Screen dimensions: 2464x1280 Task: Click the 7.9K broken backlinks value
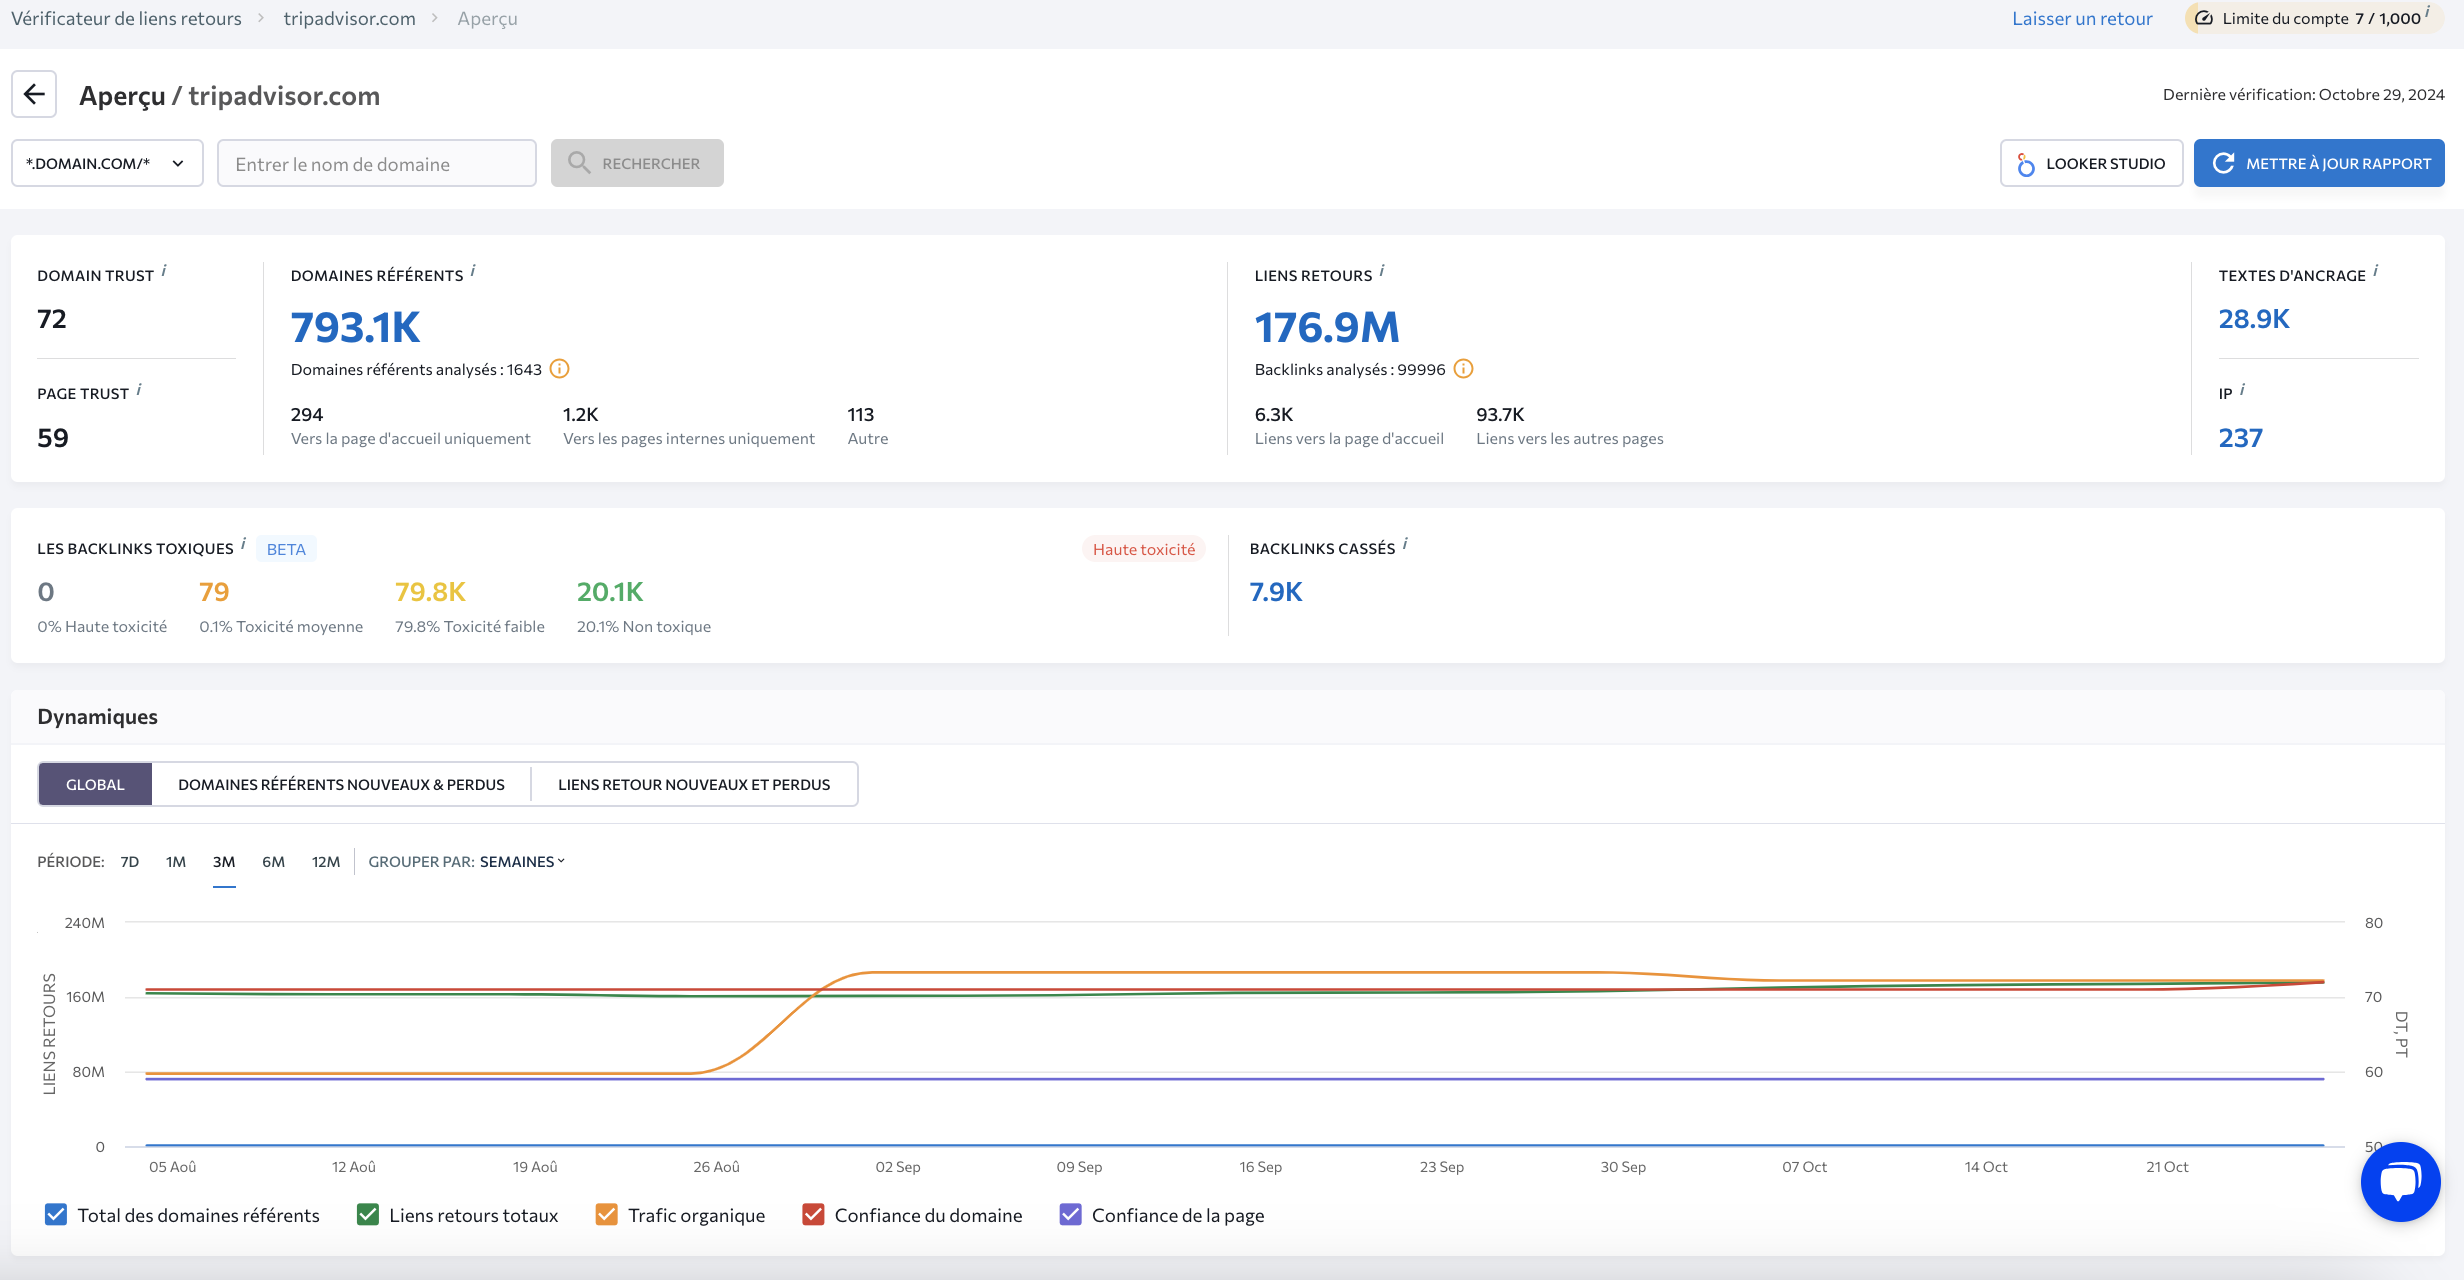1276,591
